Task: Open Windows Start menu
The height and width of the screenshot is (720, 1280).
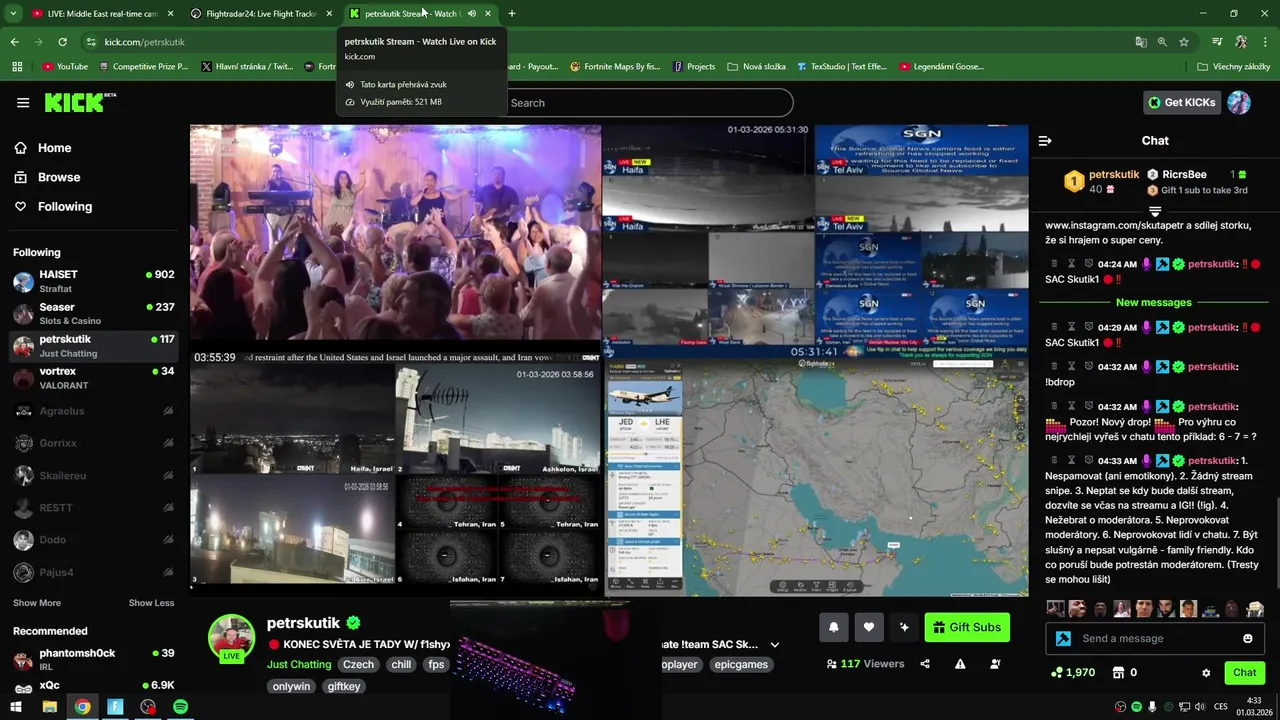Action: [x=16, y=707]
